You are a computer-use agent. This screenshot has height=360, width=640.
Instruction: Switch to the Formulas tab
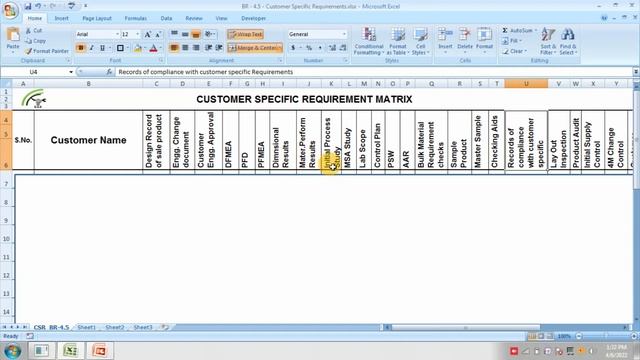136,18
